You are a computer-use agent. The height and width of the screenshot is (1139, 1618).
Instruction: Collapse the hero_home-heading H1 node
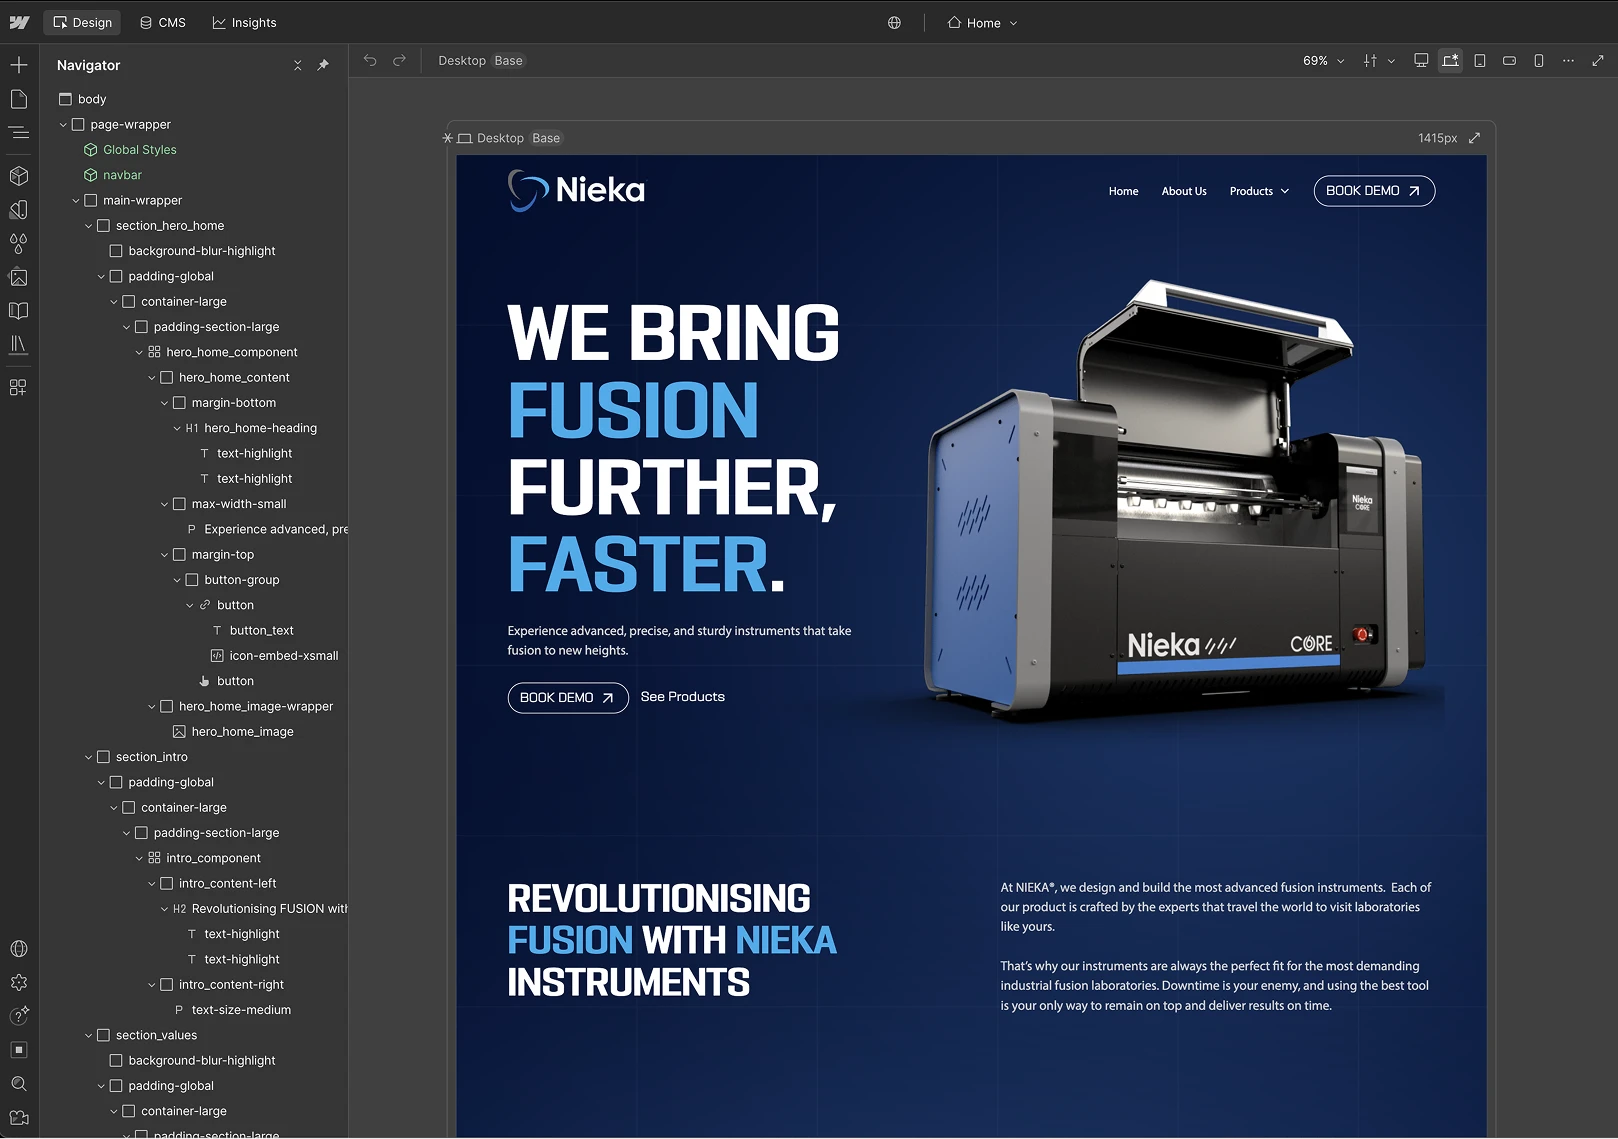tap(177, 428)
